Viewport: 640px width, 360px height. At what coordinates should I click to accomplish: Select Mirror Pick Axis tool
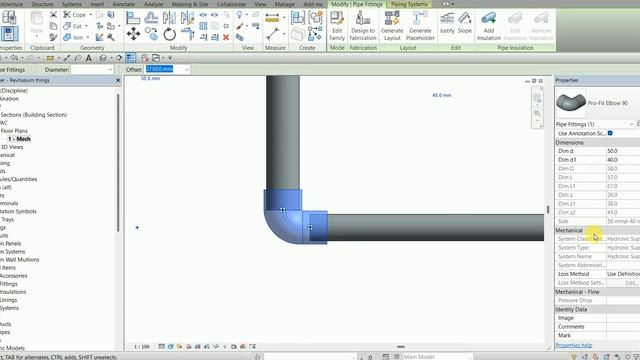[x=169, y=18]
